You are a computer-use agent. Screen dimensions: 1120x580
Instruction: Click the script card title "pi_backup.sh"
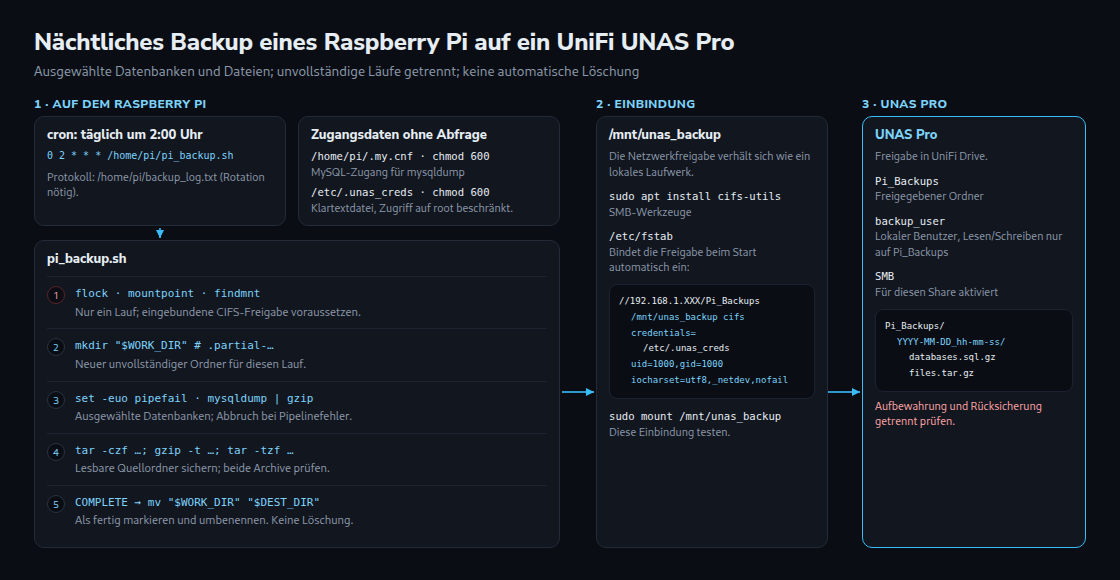click(x=86, y=259)
